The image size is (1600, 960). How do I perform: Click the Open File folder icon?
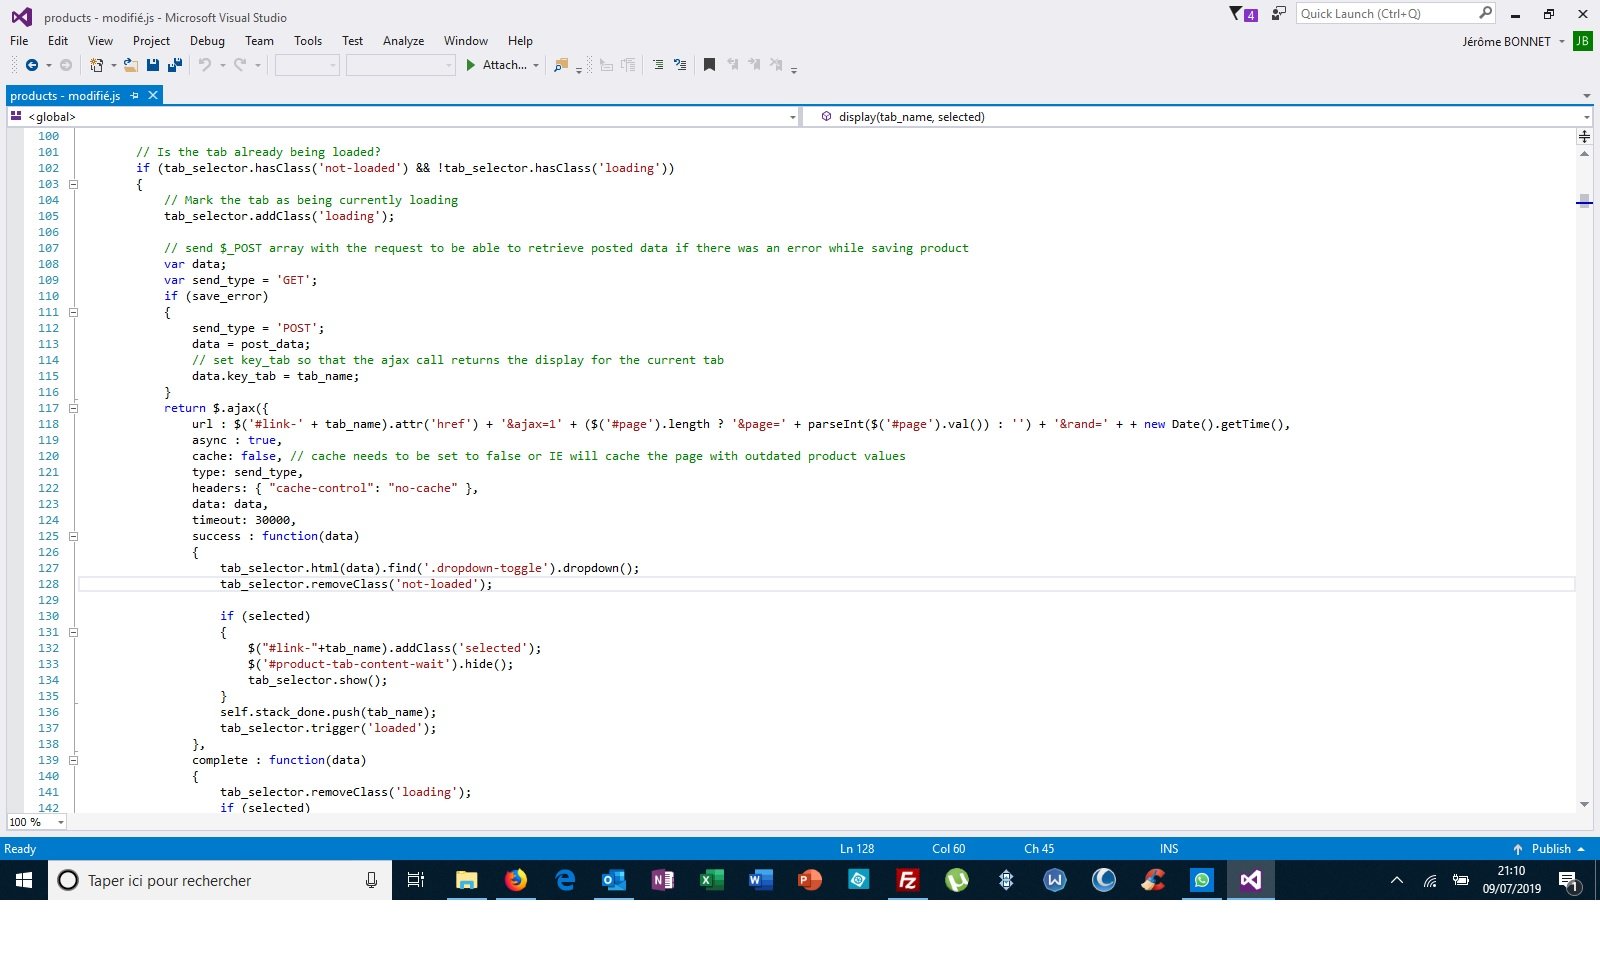click(x=131, y=65)
